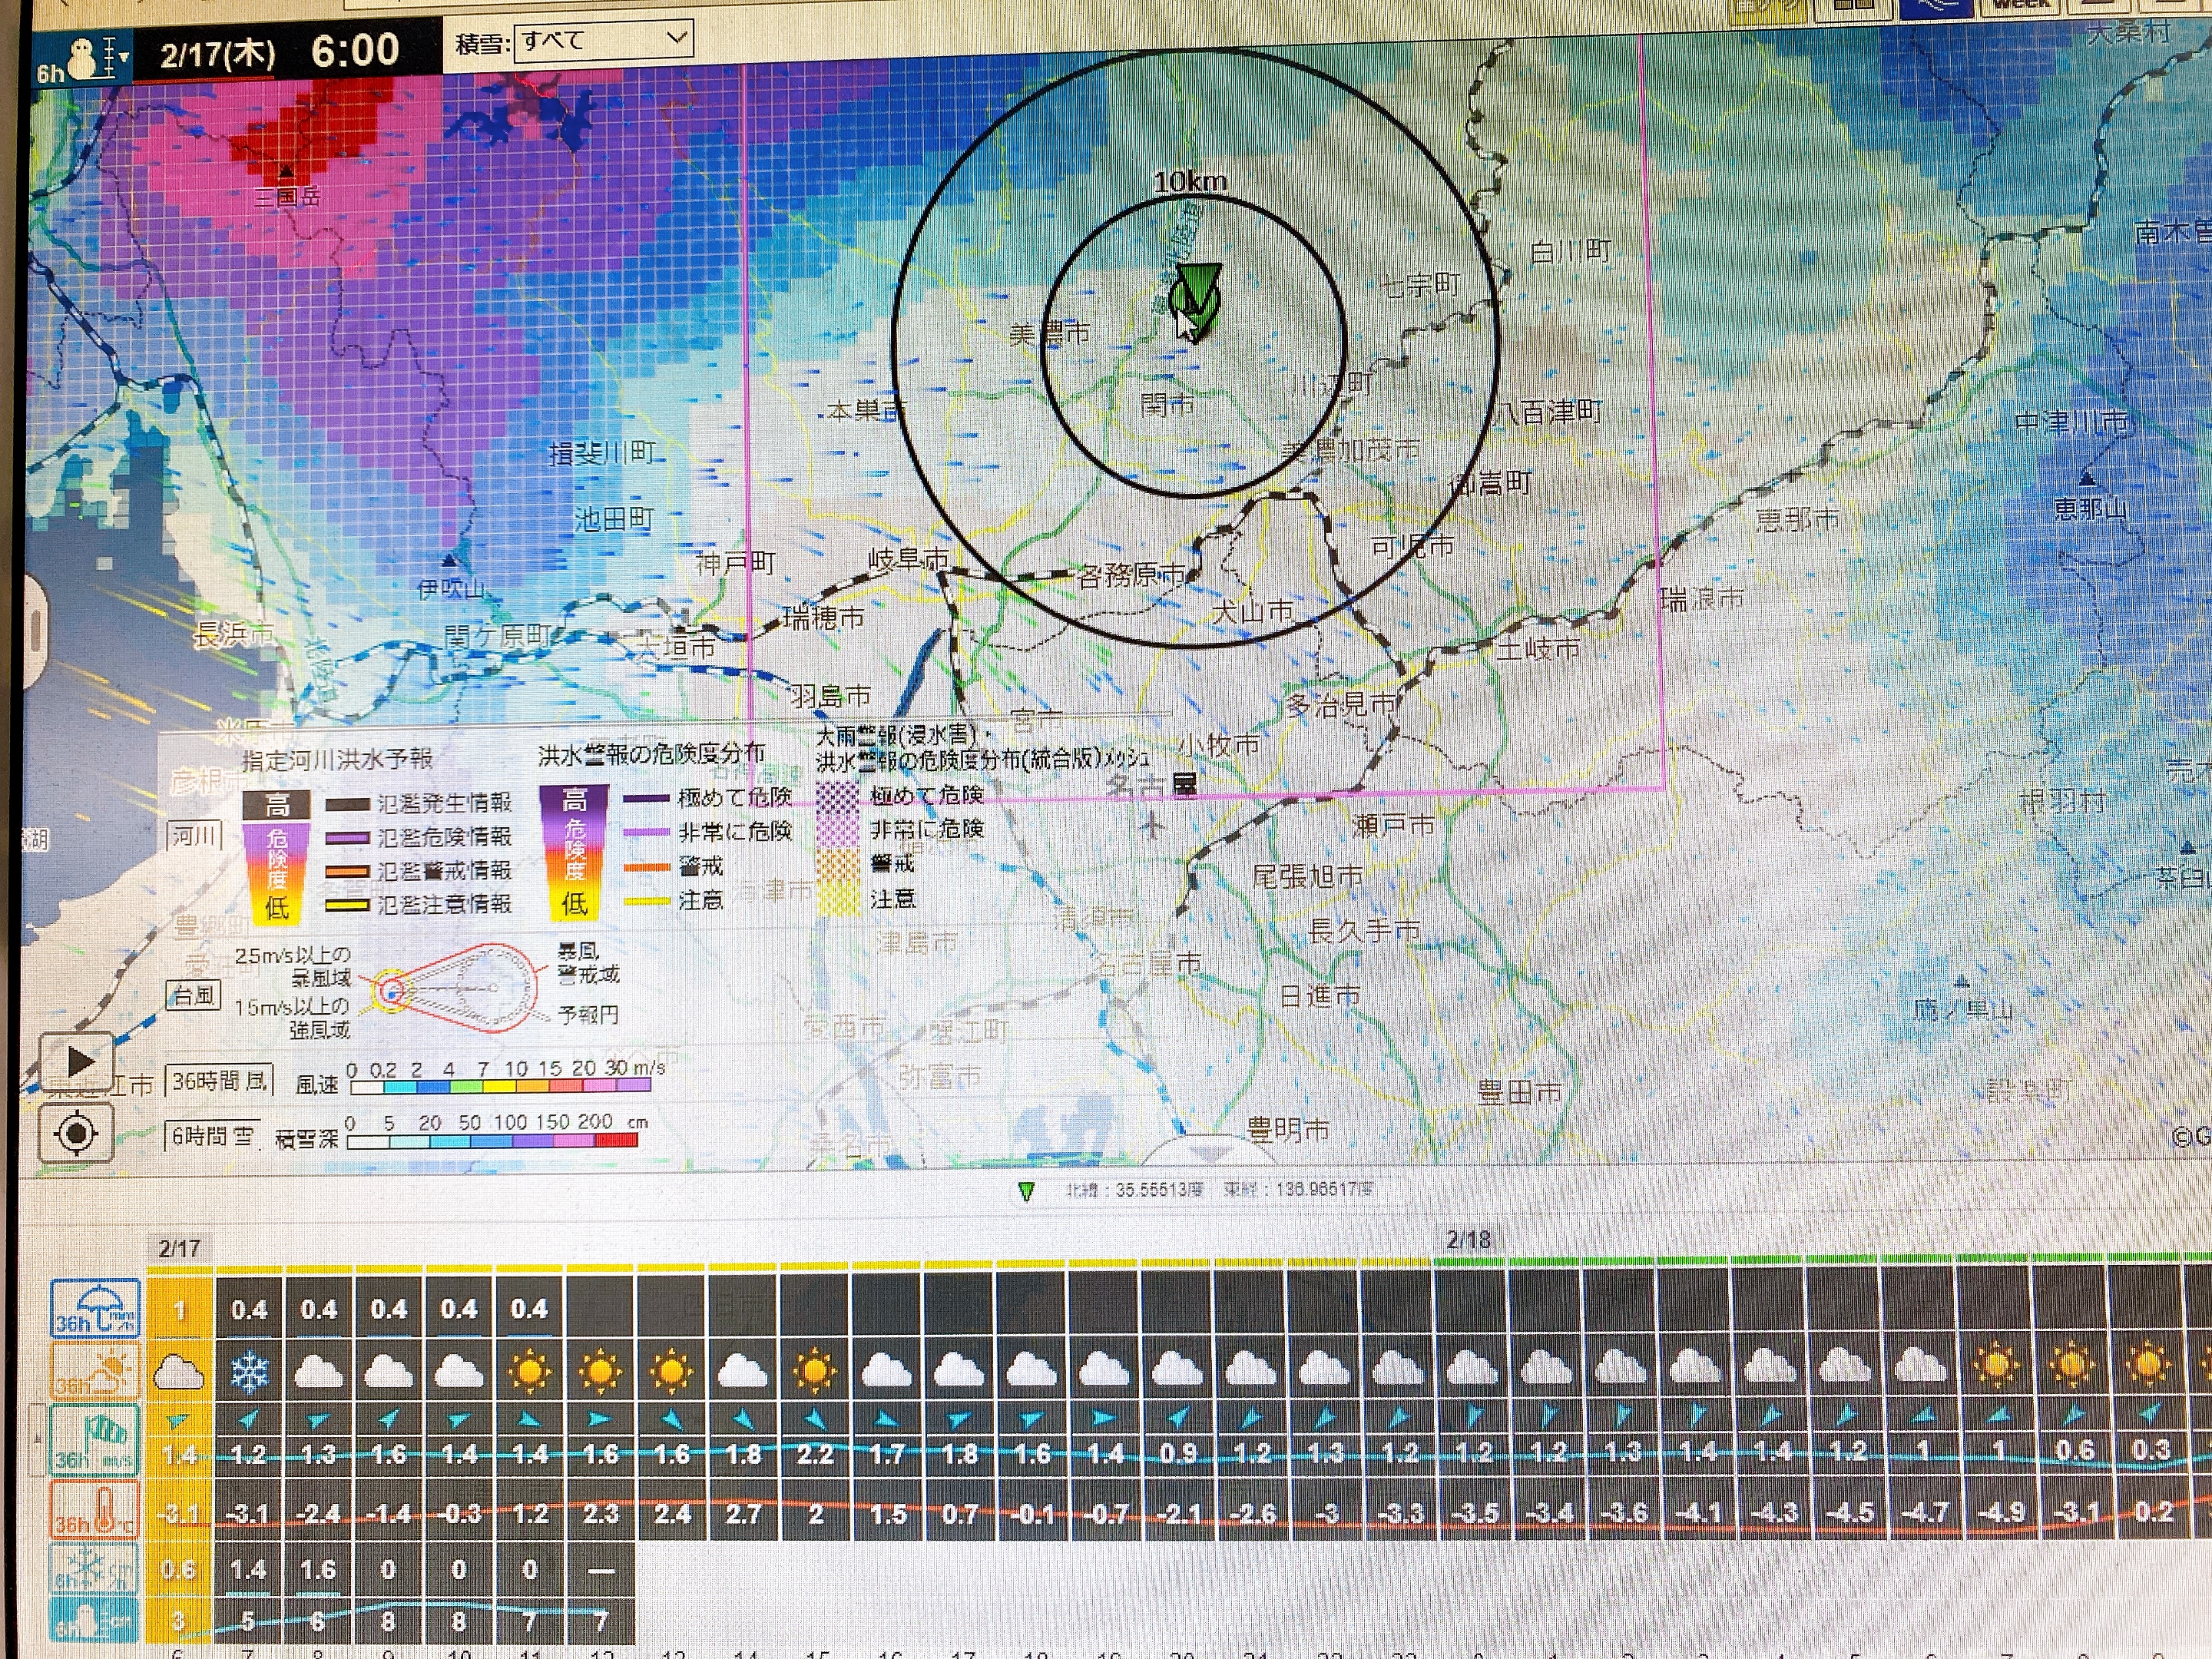Click the 各務原市 label on the map
This screenshot has height=1659, width=2212.
pyautogui.click(x=1132, y=576)
